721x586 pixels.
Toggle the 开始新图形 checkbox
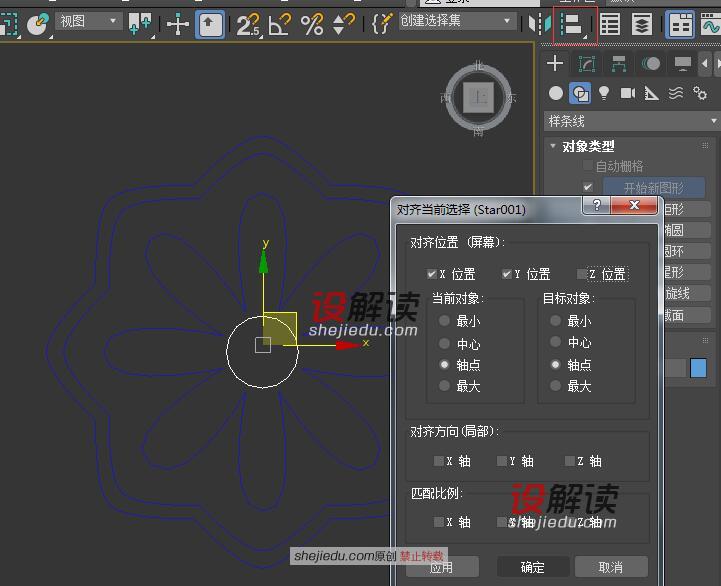tap(588, 187)
